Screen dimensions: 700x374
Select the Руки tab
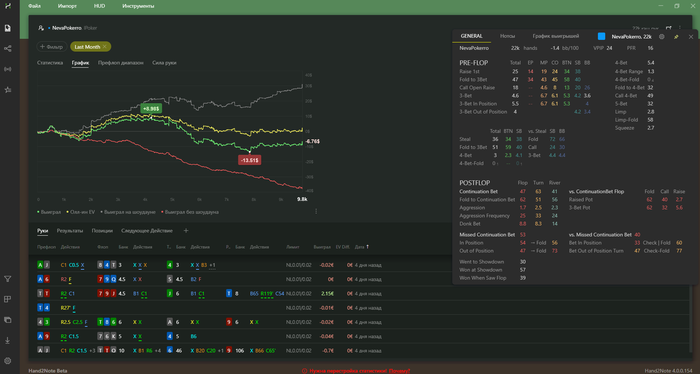point(42,231)
